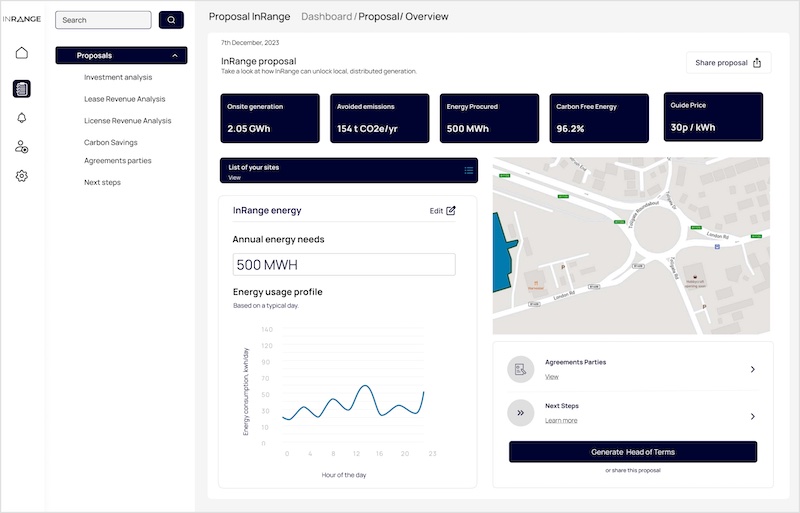Click the blue building on the map
The height and width of the screenshot is (513, 800).
[x=503, y=253]
